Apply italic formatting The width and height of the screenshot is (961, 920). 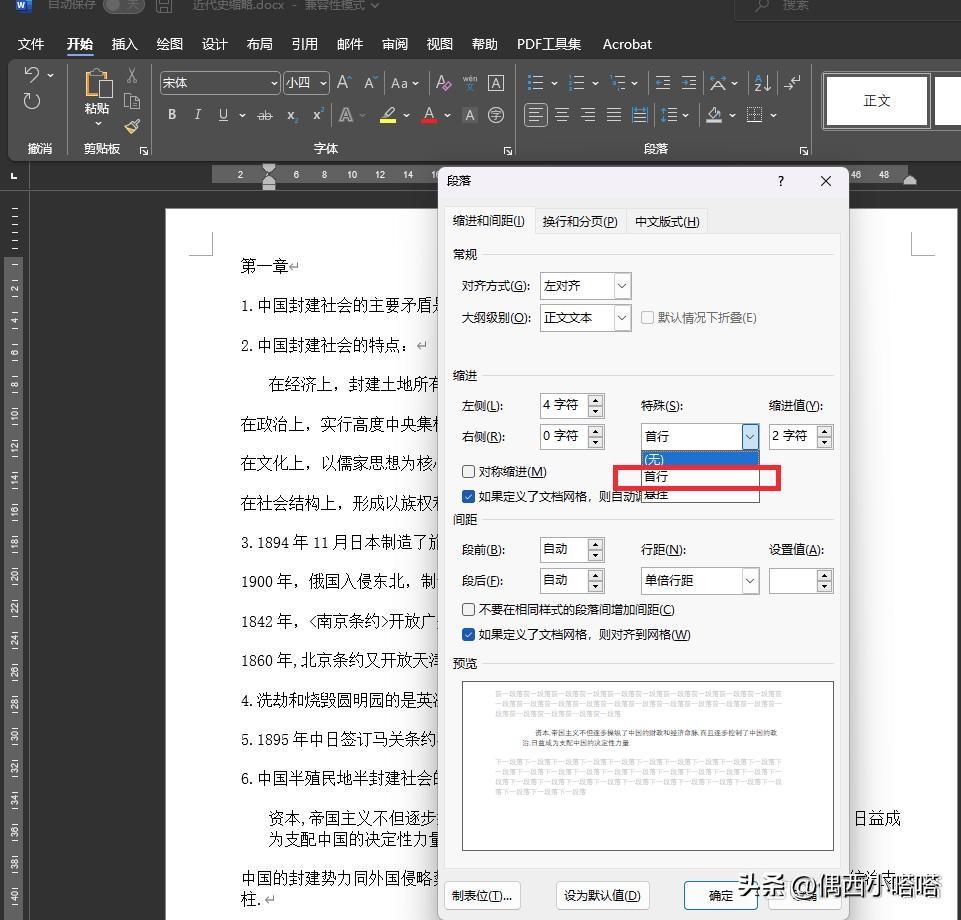point(197,115)
